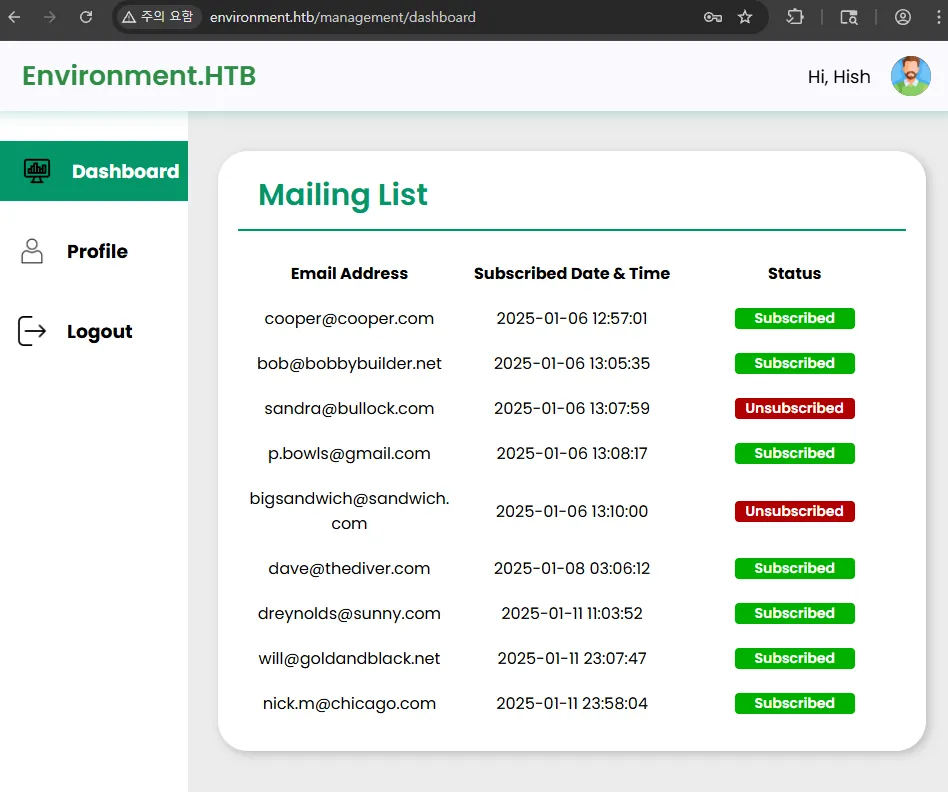Select email bob@bobbybuilder.net

point(349,363)
